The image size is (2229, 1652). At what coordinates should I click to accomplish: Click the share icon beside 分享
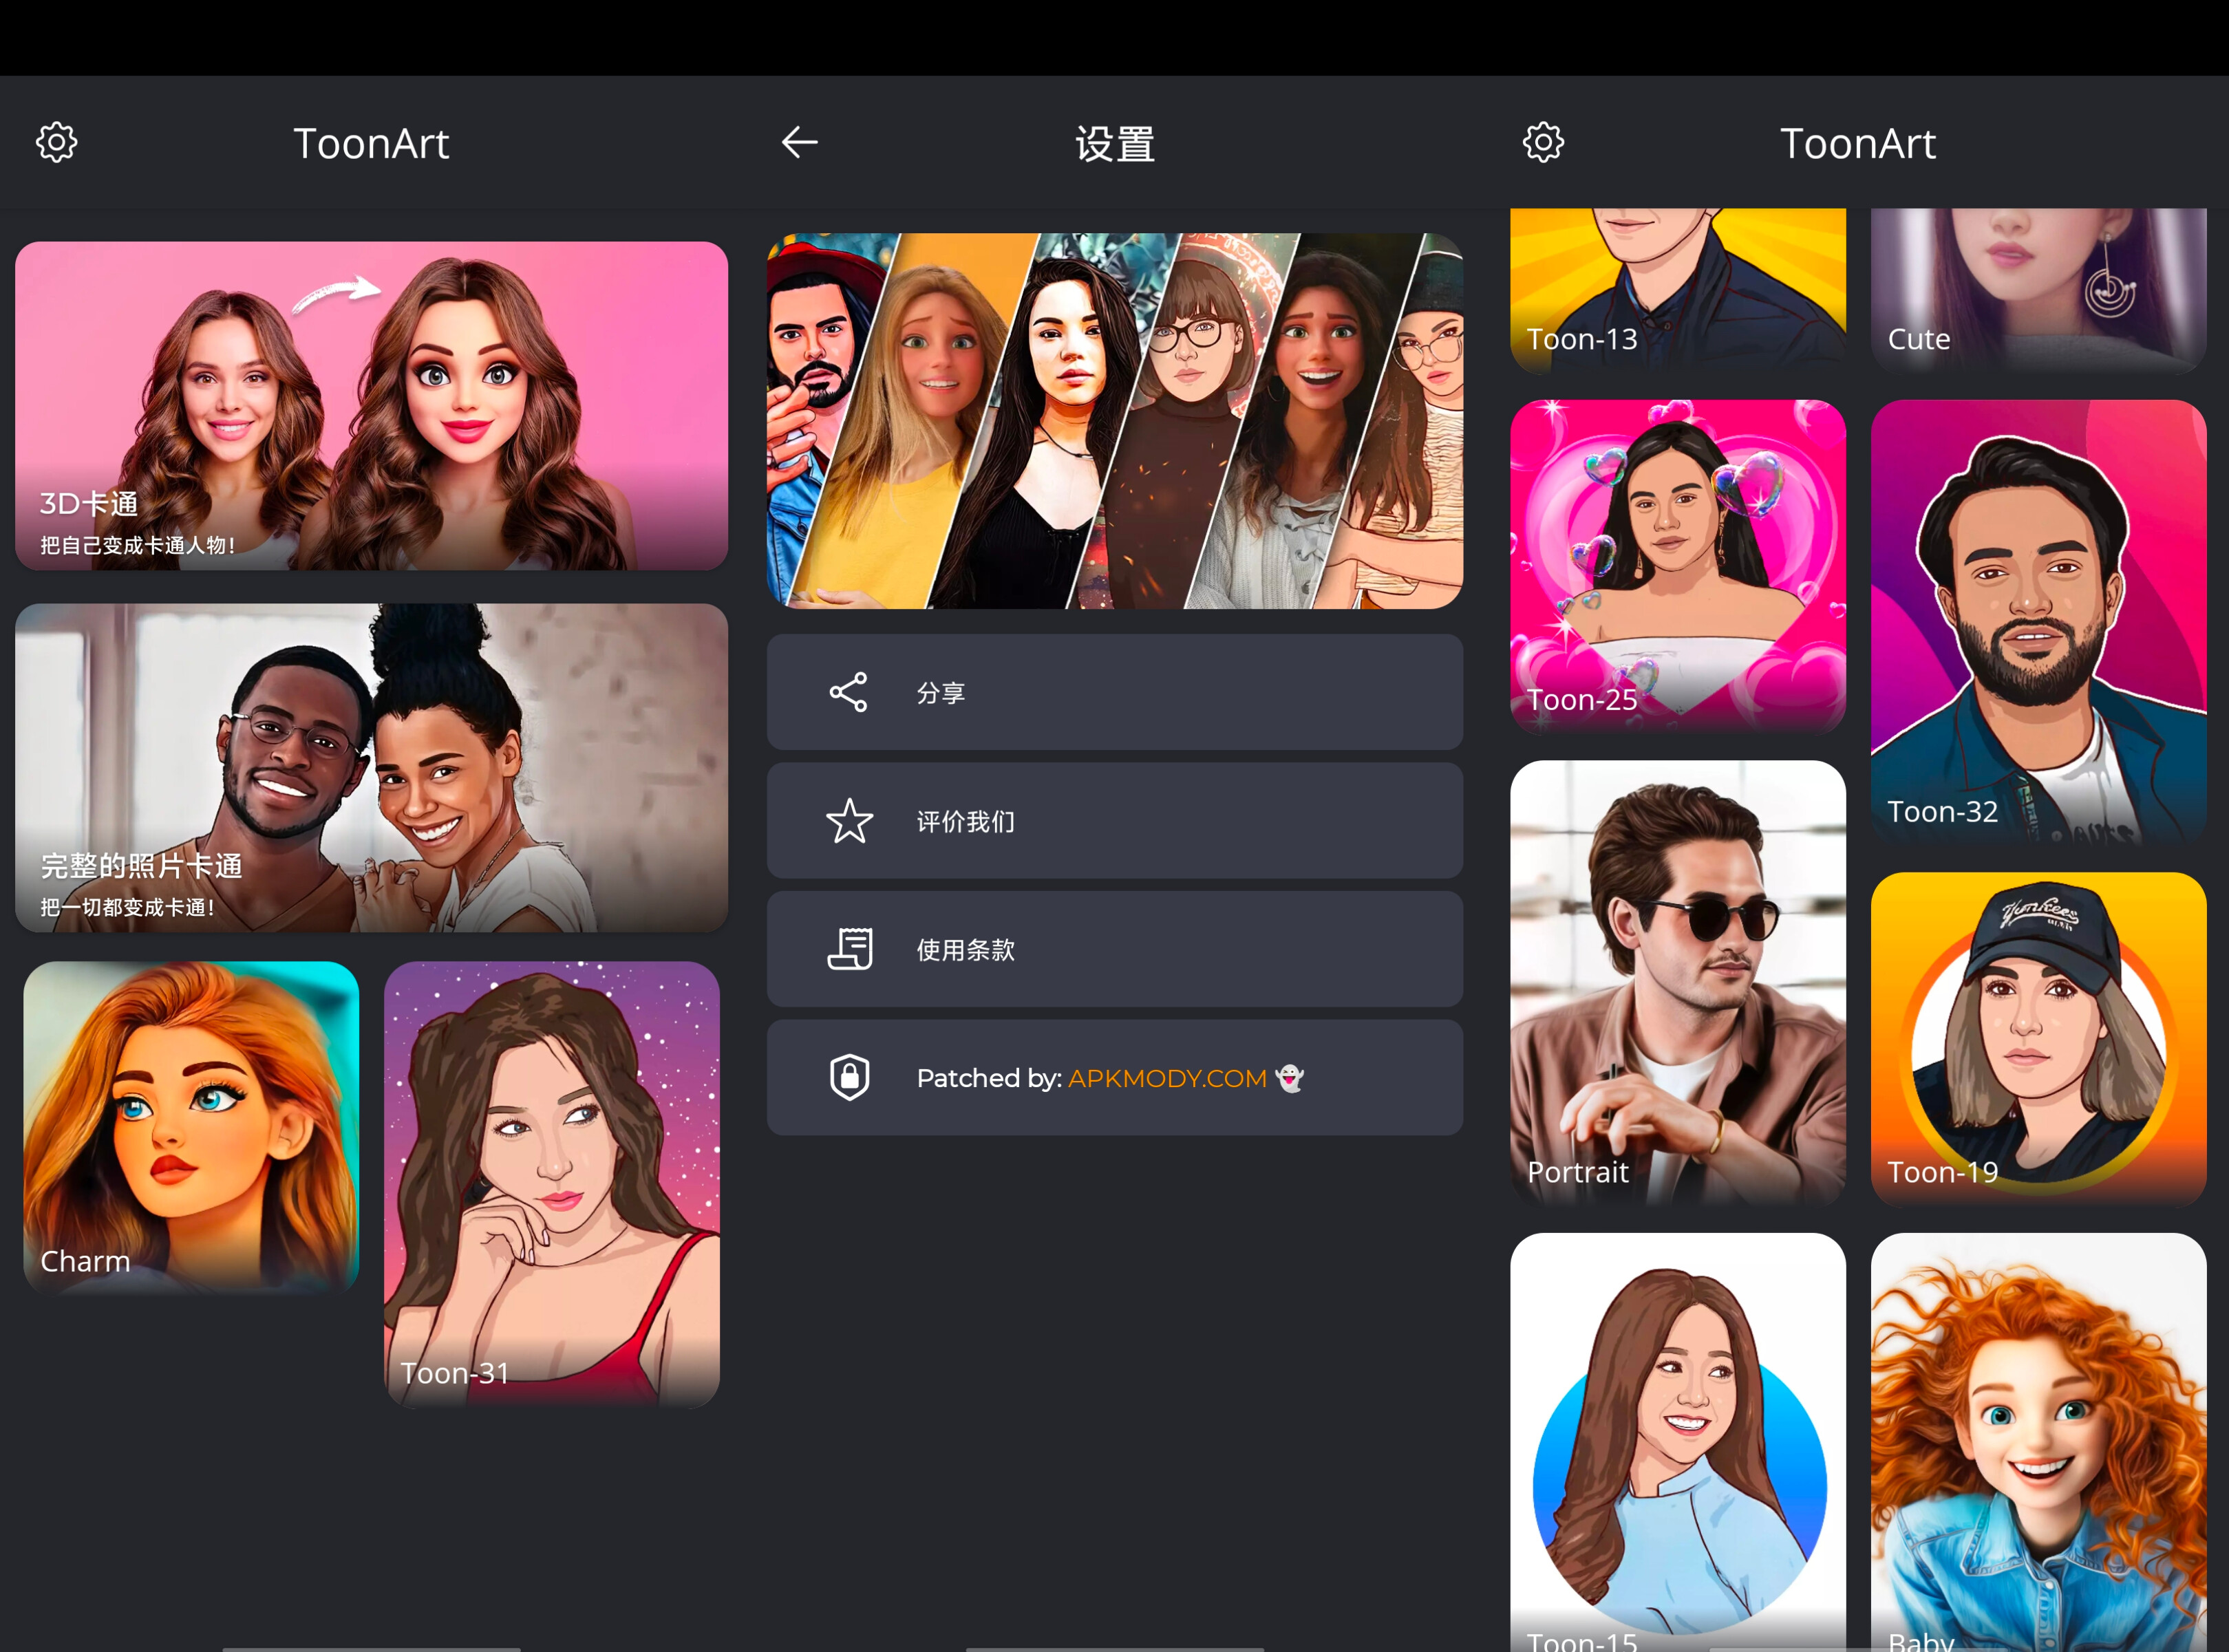848,691
